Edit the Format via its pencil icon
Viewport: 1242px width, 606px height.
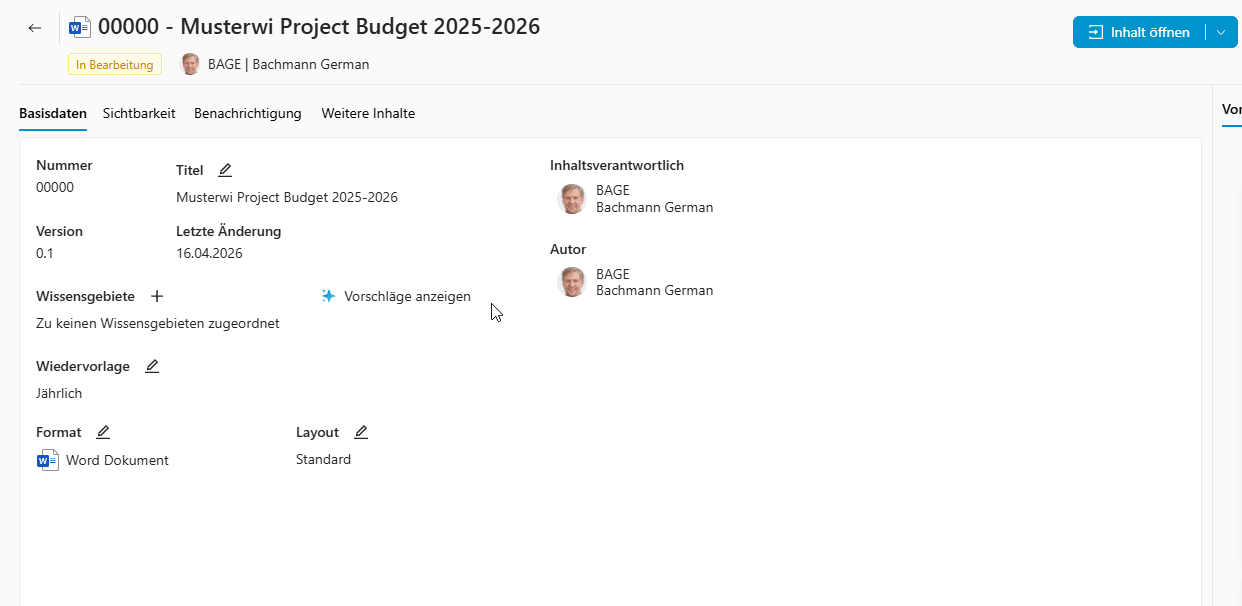coord(102,432)
